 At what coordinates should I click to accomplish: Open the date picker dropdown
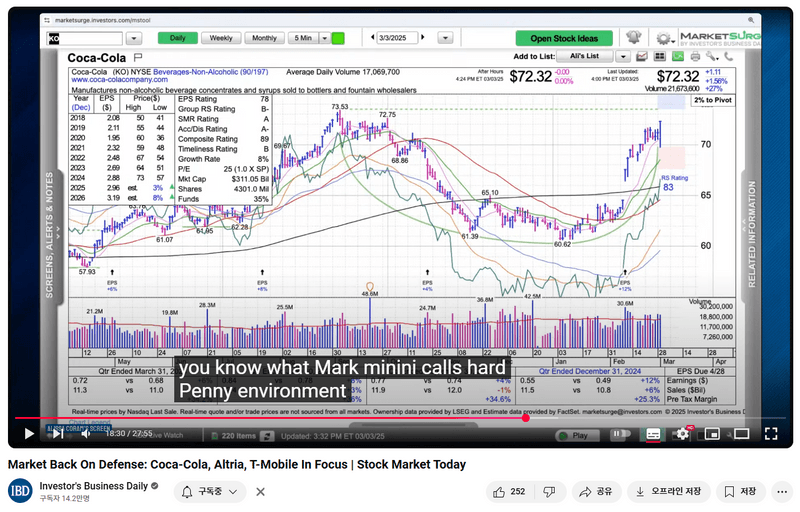[445, 38]
